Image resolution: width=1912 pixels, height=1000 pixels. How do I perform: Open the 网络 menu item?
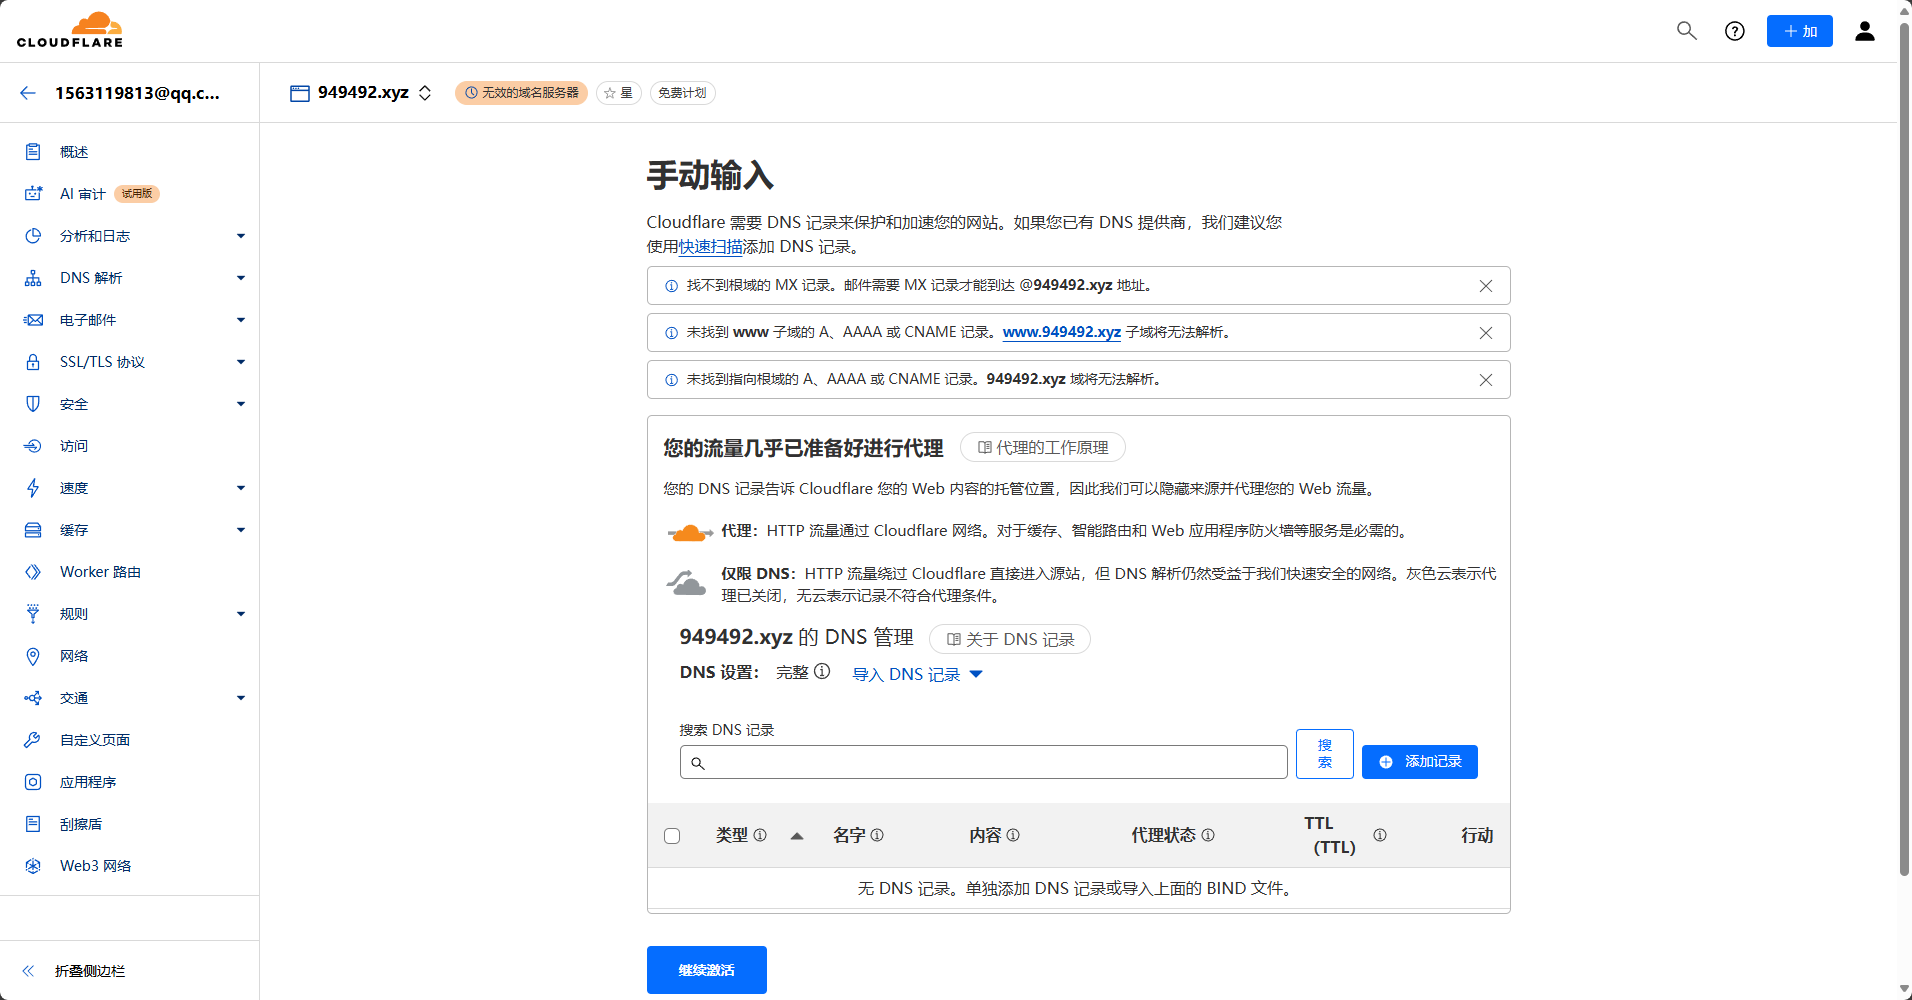74,656
